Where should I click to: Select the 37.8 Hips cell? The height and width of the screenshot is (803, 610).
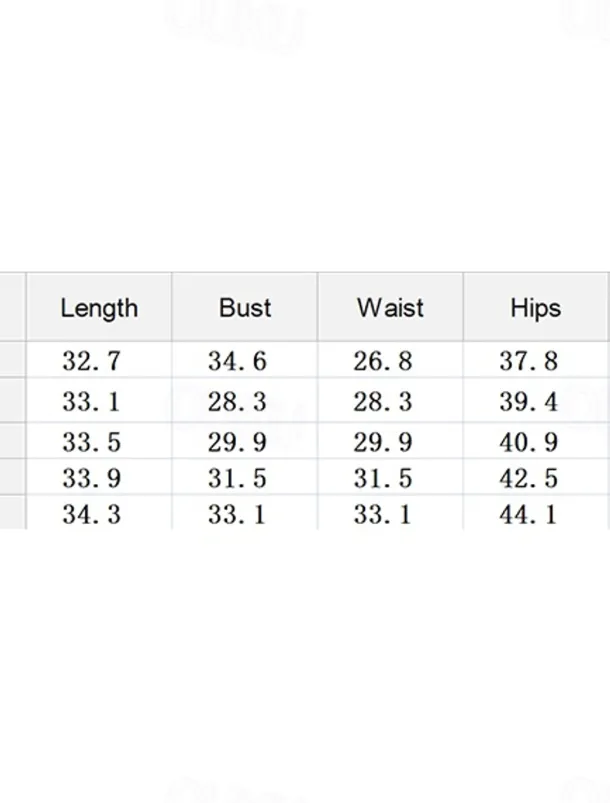point(528,361)
